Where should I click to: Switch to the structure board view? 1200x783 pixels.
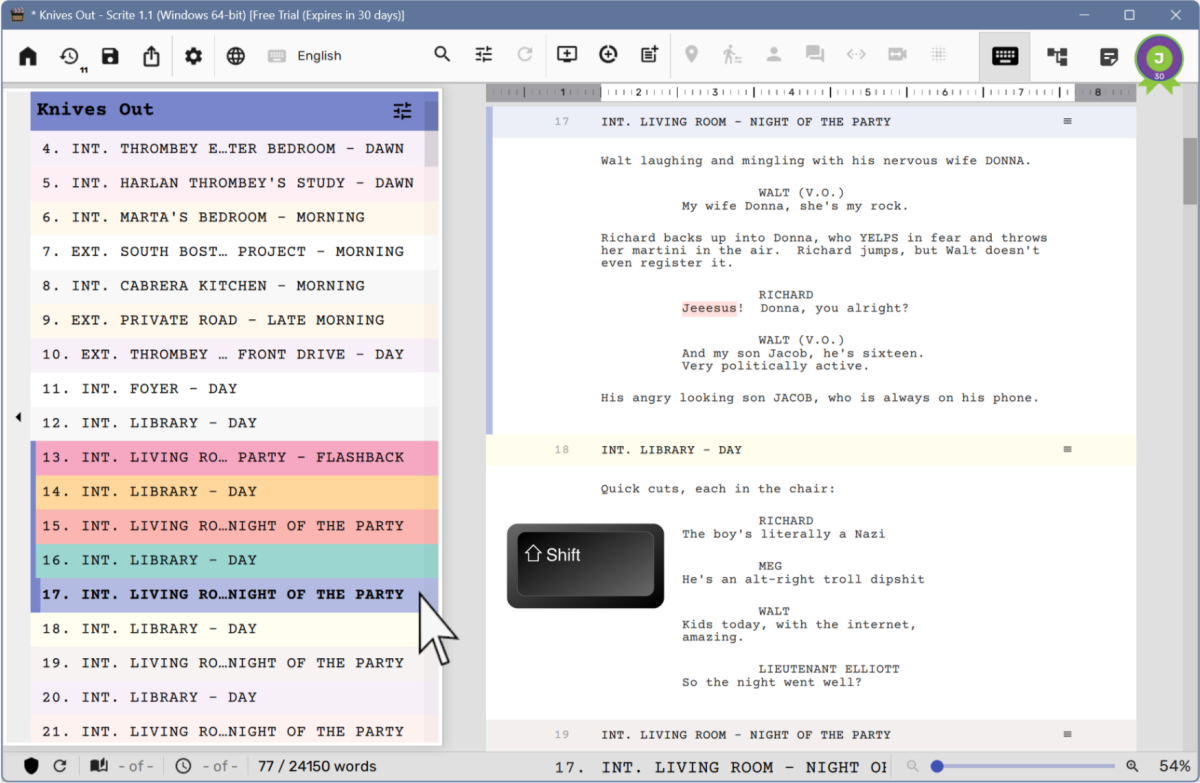[x=1056, y=57]
